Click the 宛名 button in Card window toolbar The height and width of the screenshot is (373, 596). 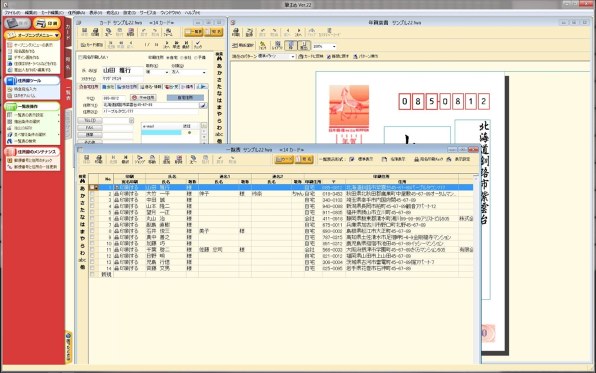coord(214,32)
